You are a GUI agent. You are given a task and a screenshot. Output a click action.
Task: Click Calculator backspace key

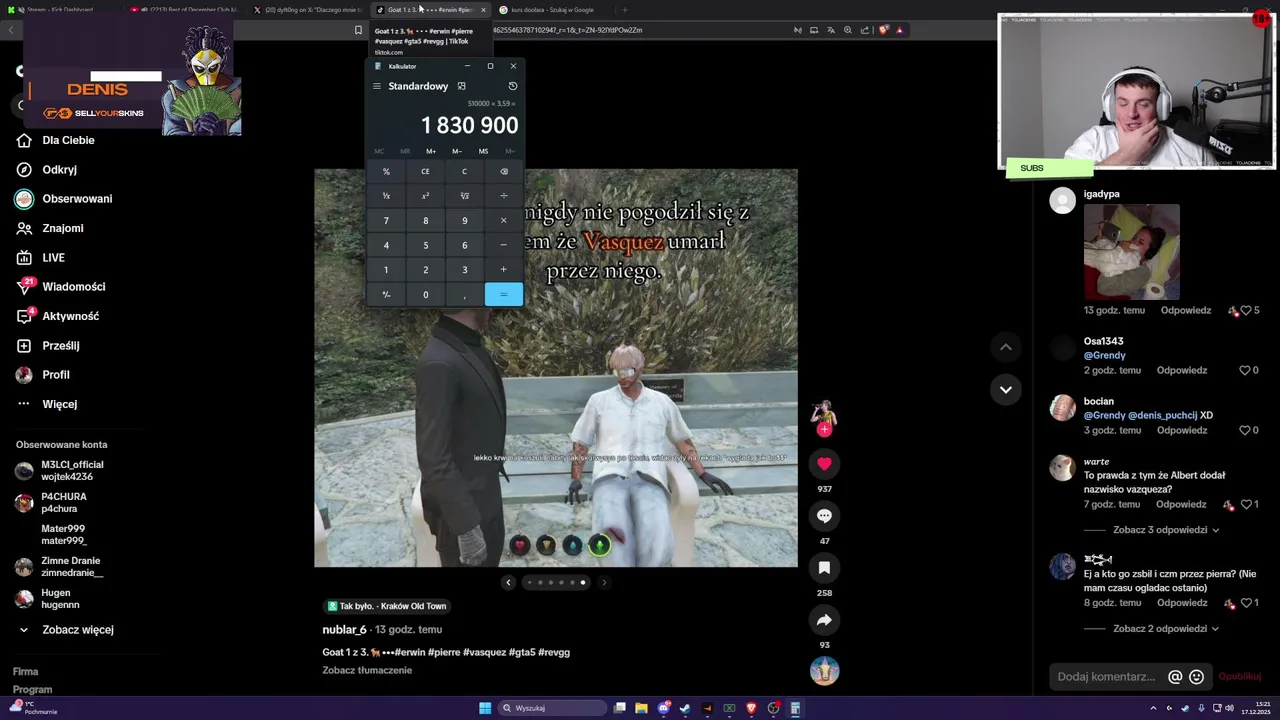503,171
